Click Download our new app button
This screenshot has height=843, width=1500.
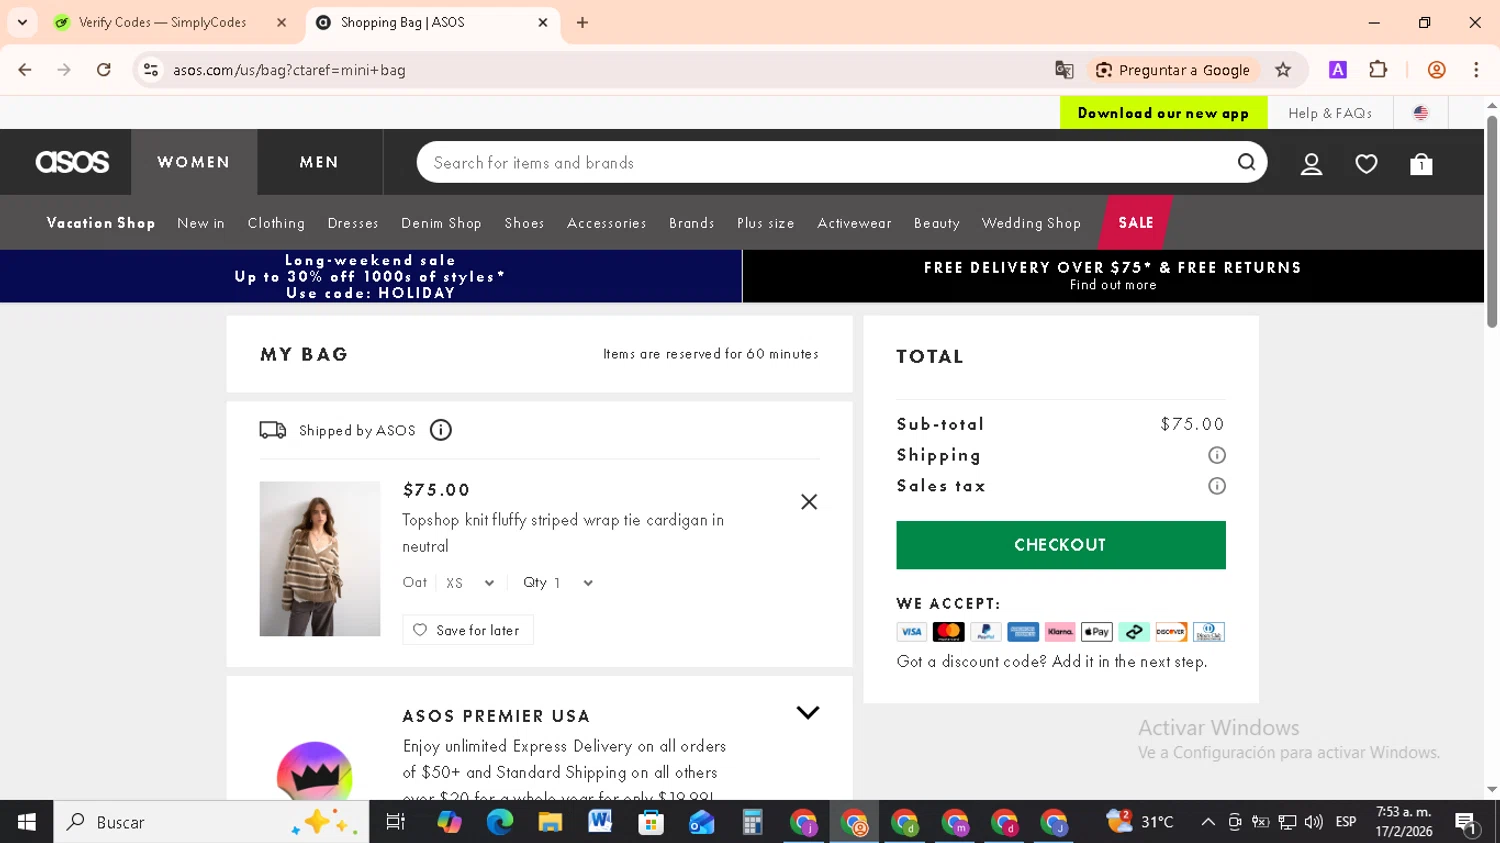[1163, 113]
